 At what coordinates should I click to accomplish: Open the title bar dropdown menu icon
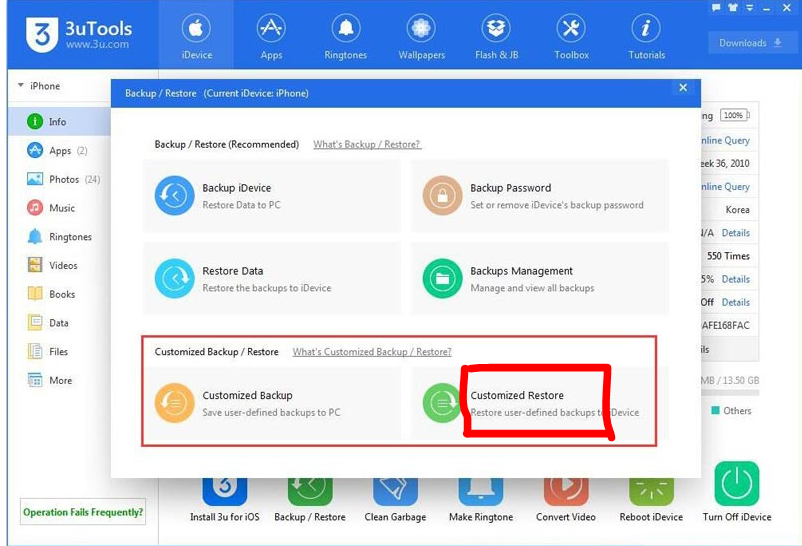point(749,8)
